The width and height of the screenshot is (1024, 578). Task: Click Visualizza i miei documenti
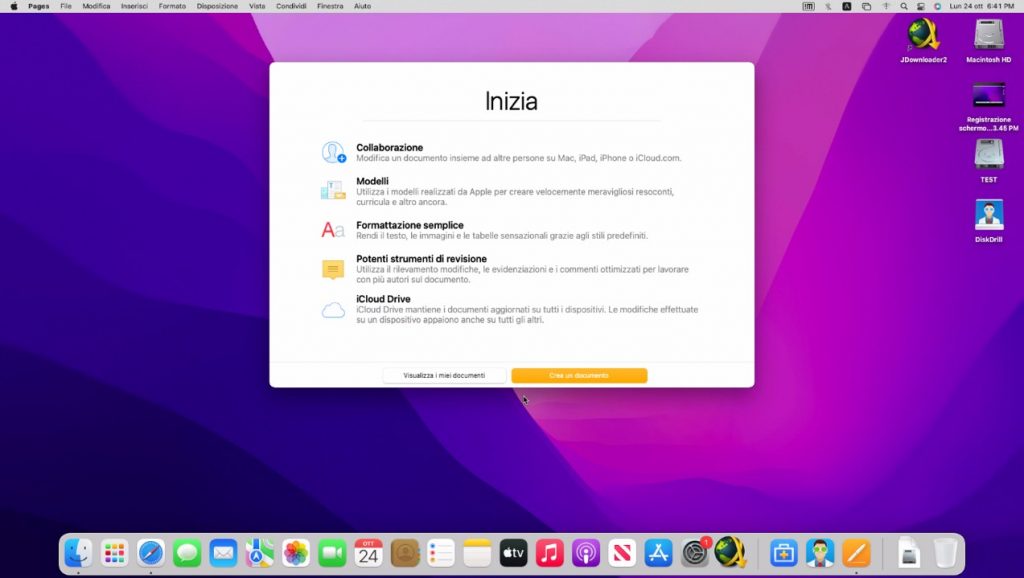(x=444, y=375)
